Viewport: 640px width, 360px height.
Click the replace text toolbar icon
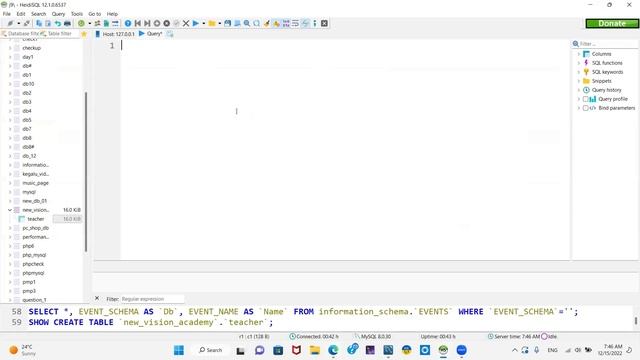click(x=256, y=23)
